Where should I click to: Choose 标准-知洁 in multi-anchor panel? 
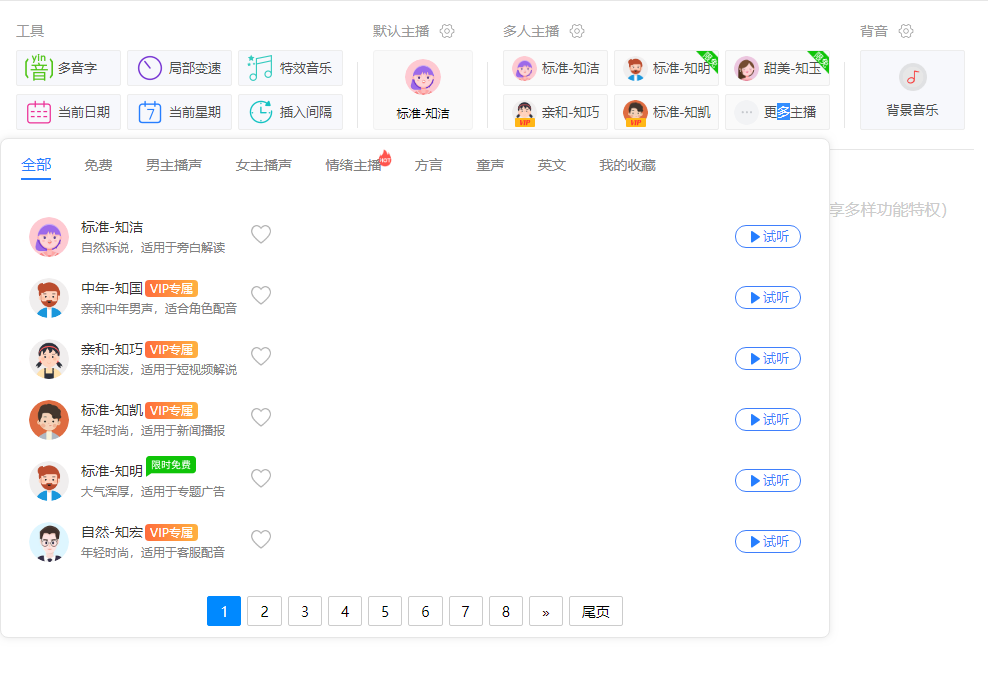pyautogui.click(x=555, y=68)
